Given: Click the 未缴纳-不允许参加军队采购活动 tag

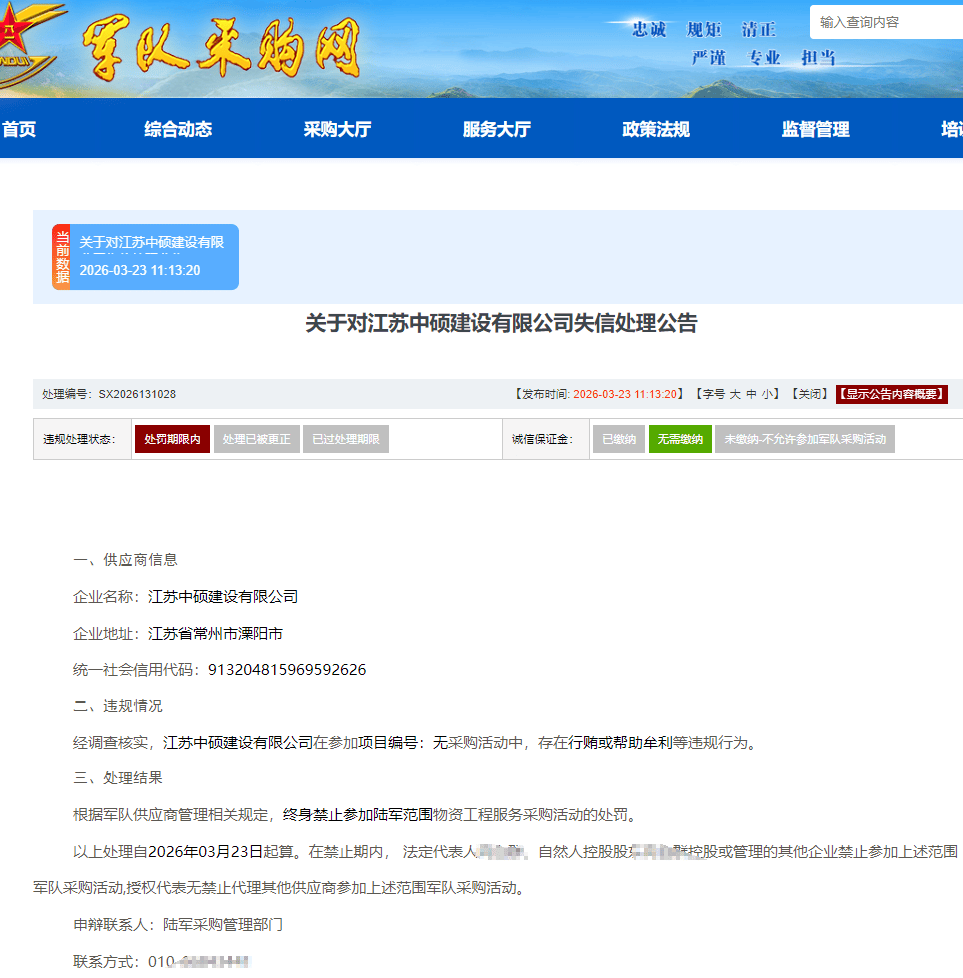Looking at the screenshot, I should 804,439.
